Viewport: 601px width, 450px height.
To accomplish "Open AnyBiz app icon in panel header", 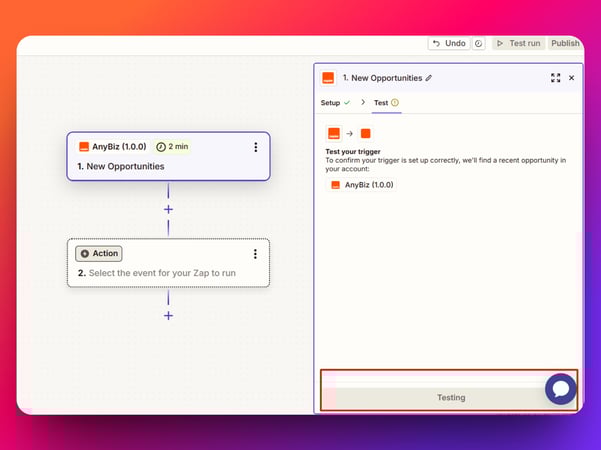I will tap(328, 78).
